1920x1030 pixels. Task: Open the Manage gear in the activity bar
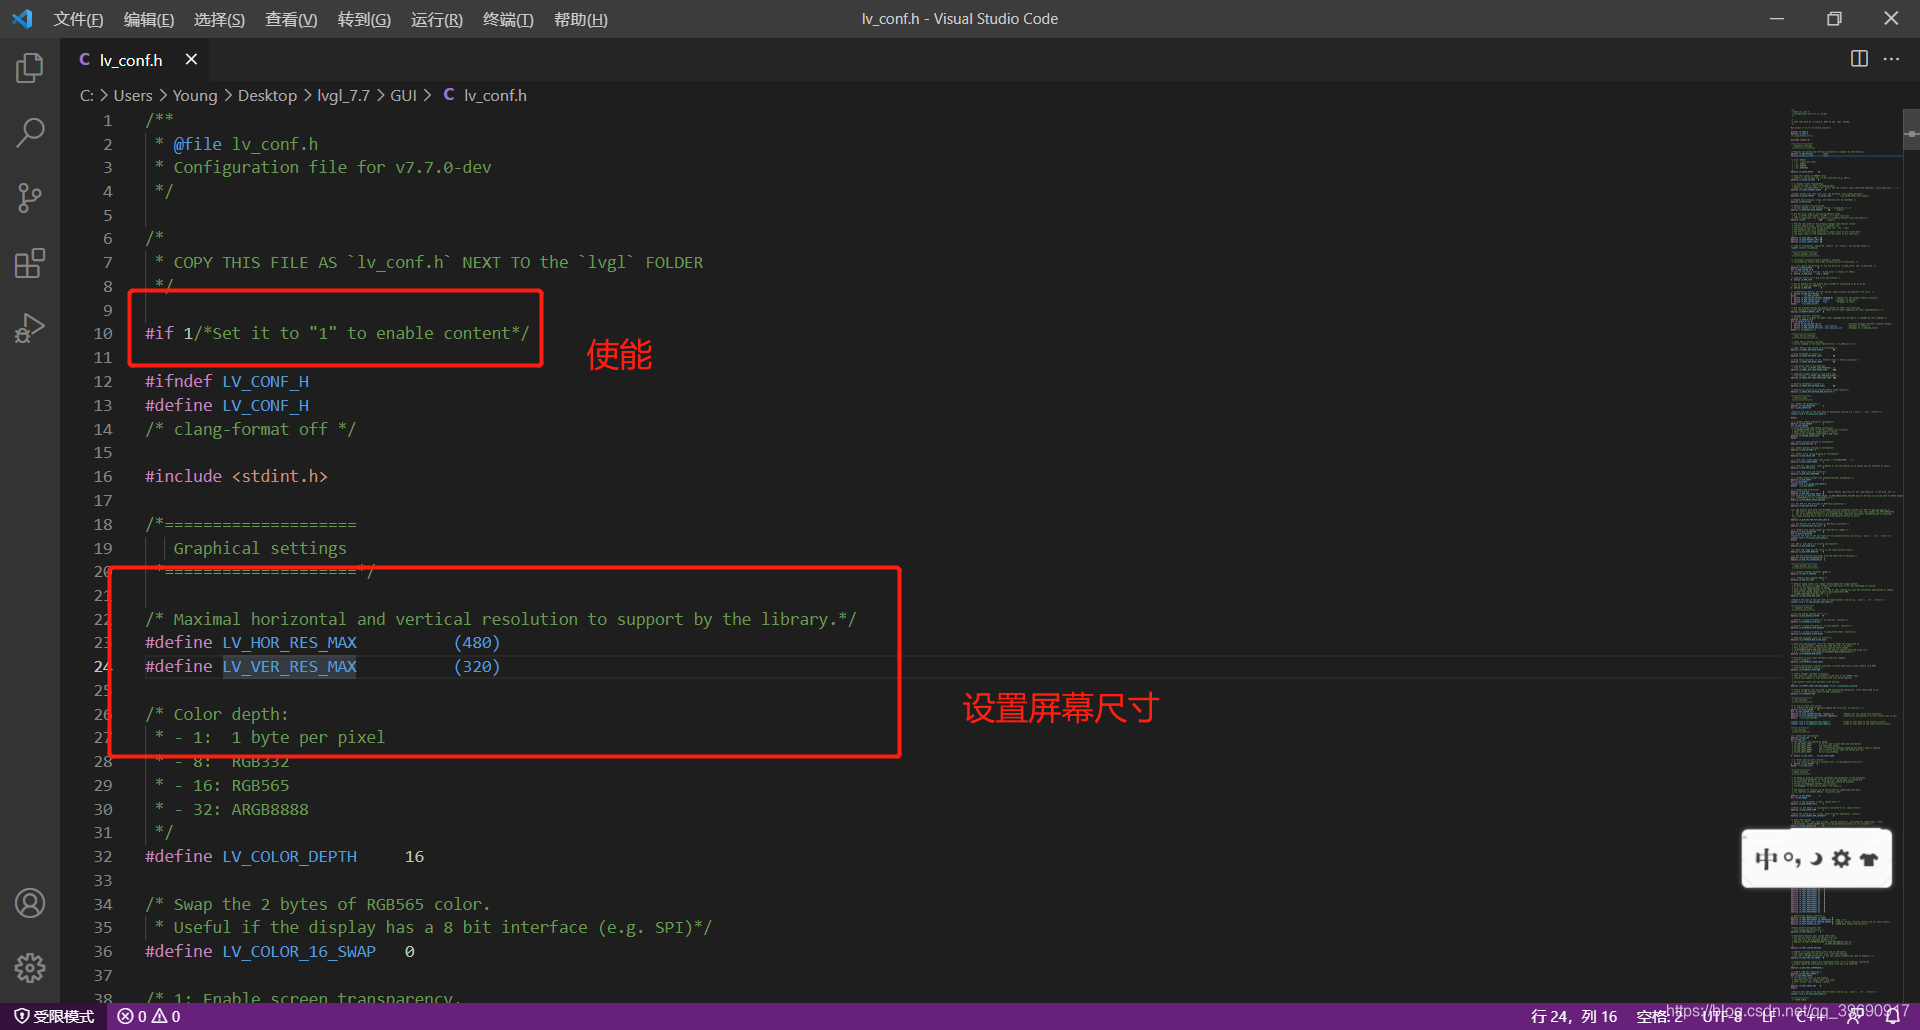click(x=30, y=967)
